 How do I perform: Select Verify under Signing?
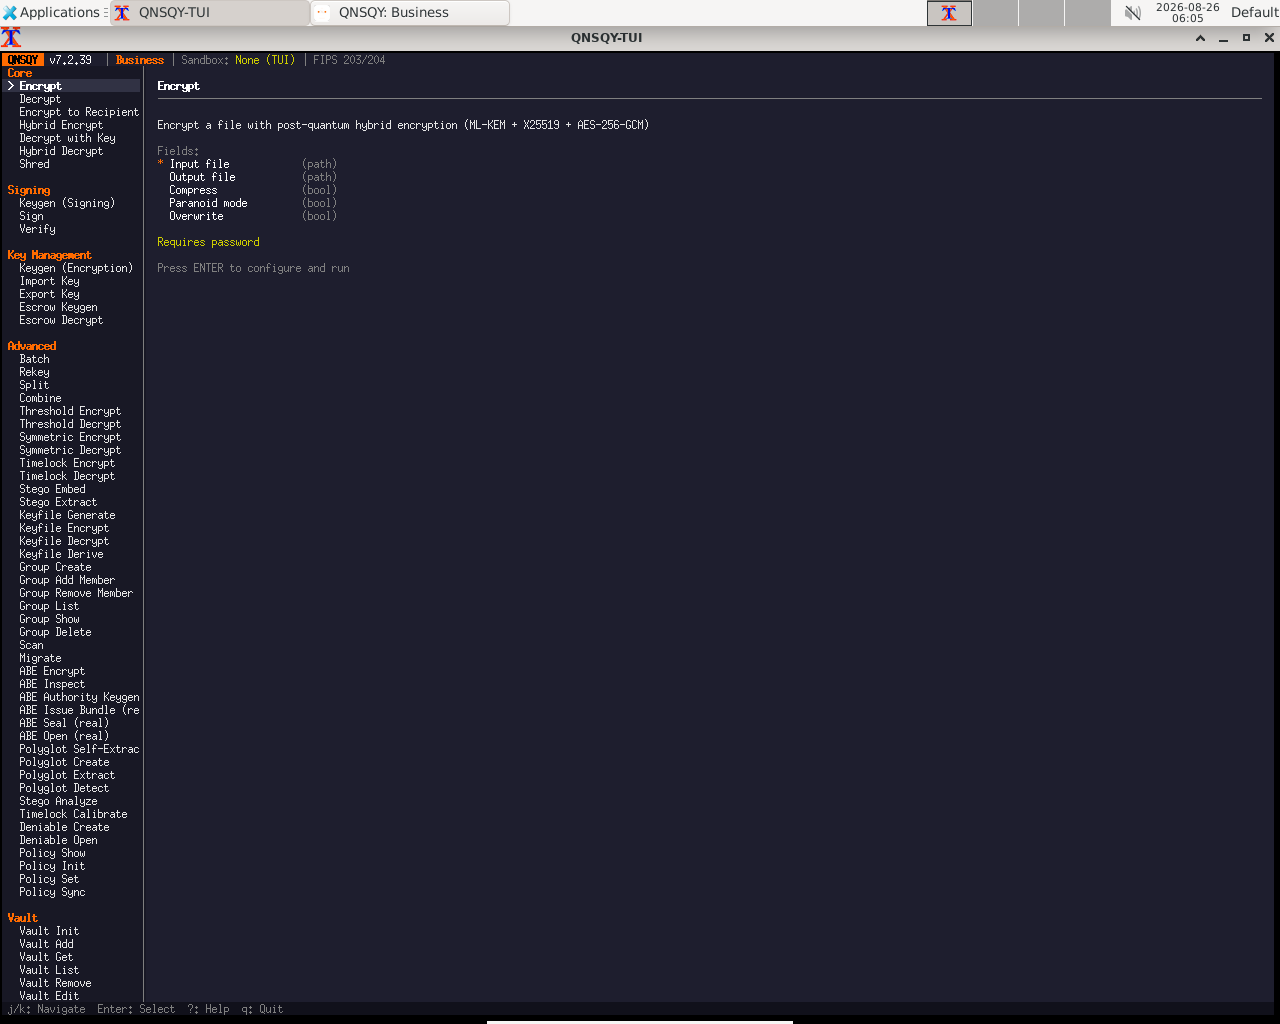pyautogui.click(x=37, y=229)
